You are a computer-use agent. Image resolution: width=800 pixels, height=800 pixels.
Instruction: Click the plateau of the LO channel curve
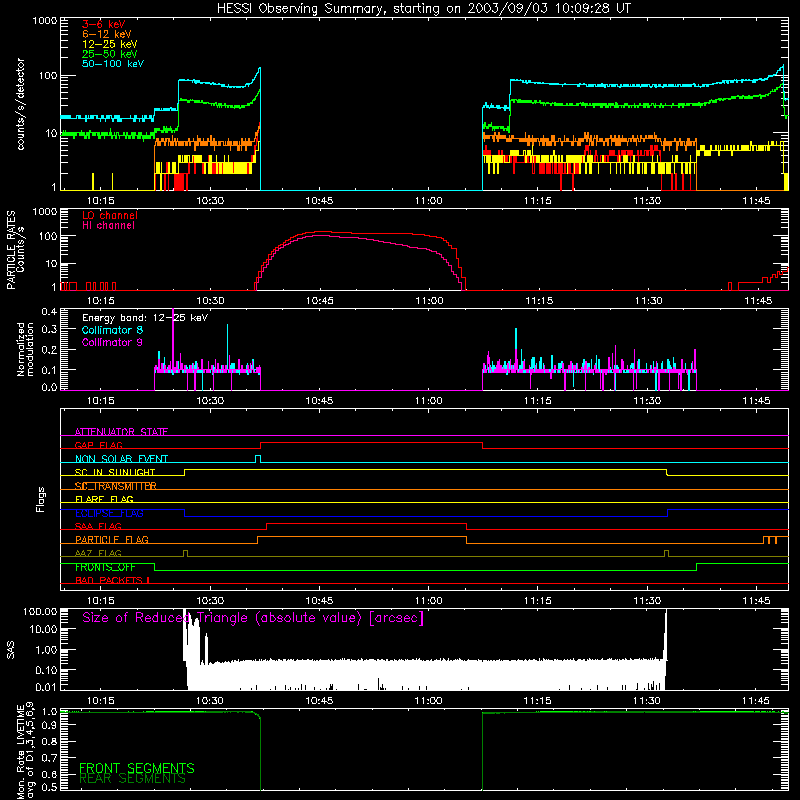point(378,233)
